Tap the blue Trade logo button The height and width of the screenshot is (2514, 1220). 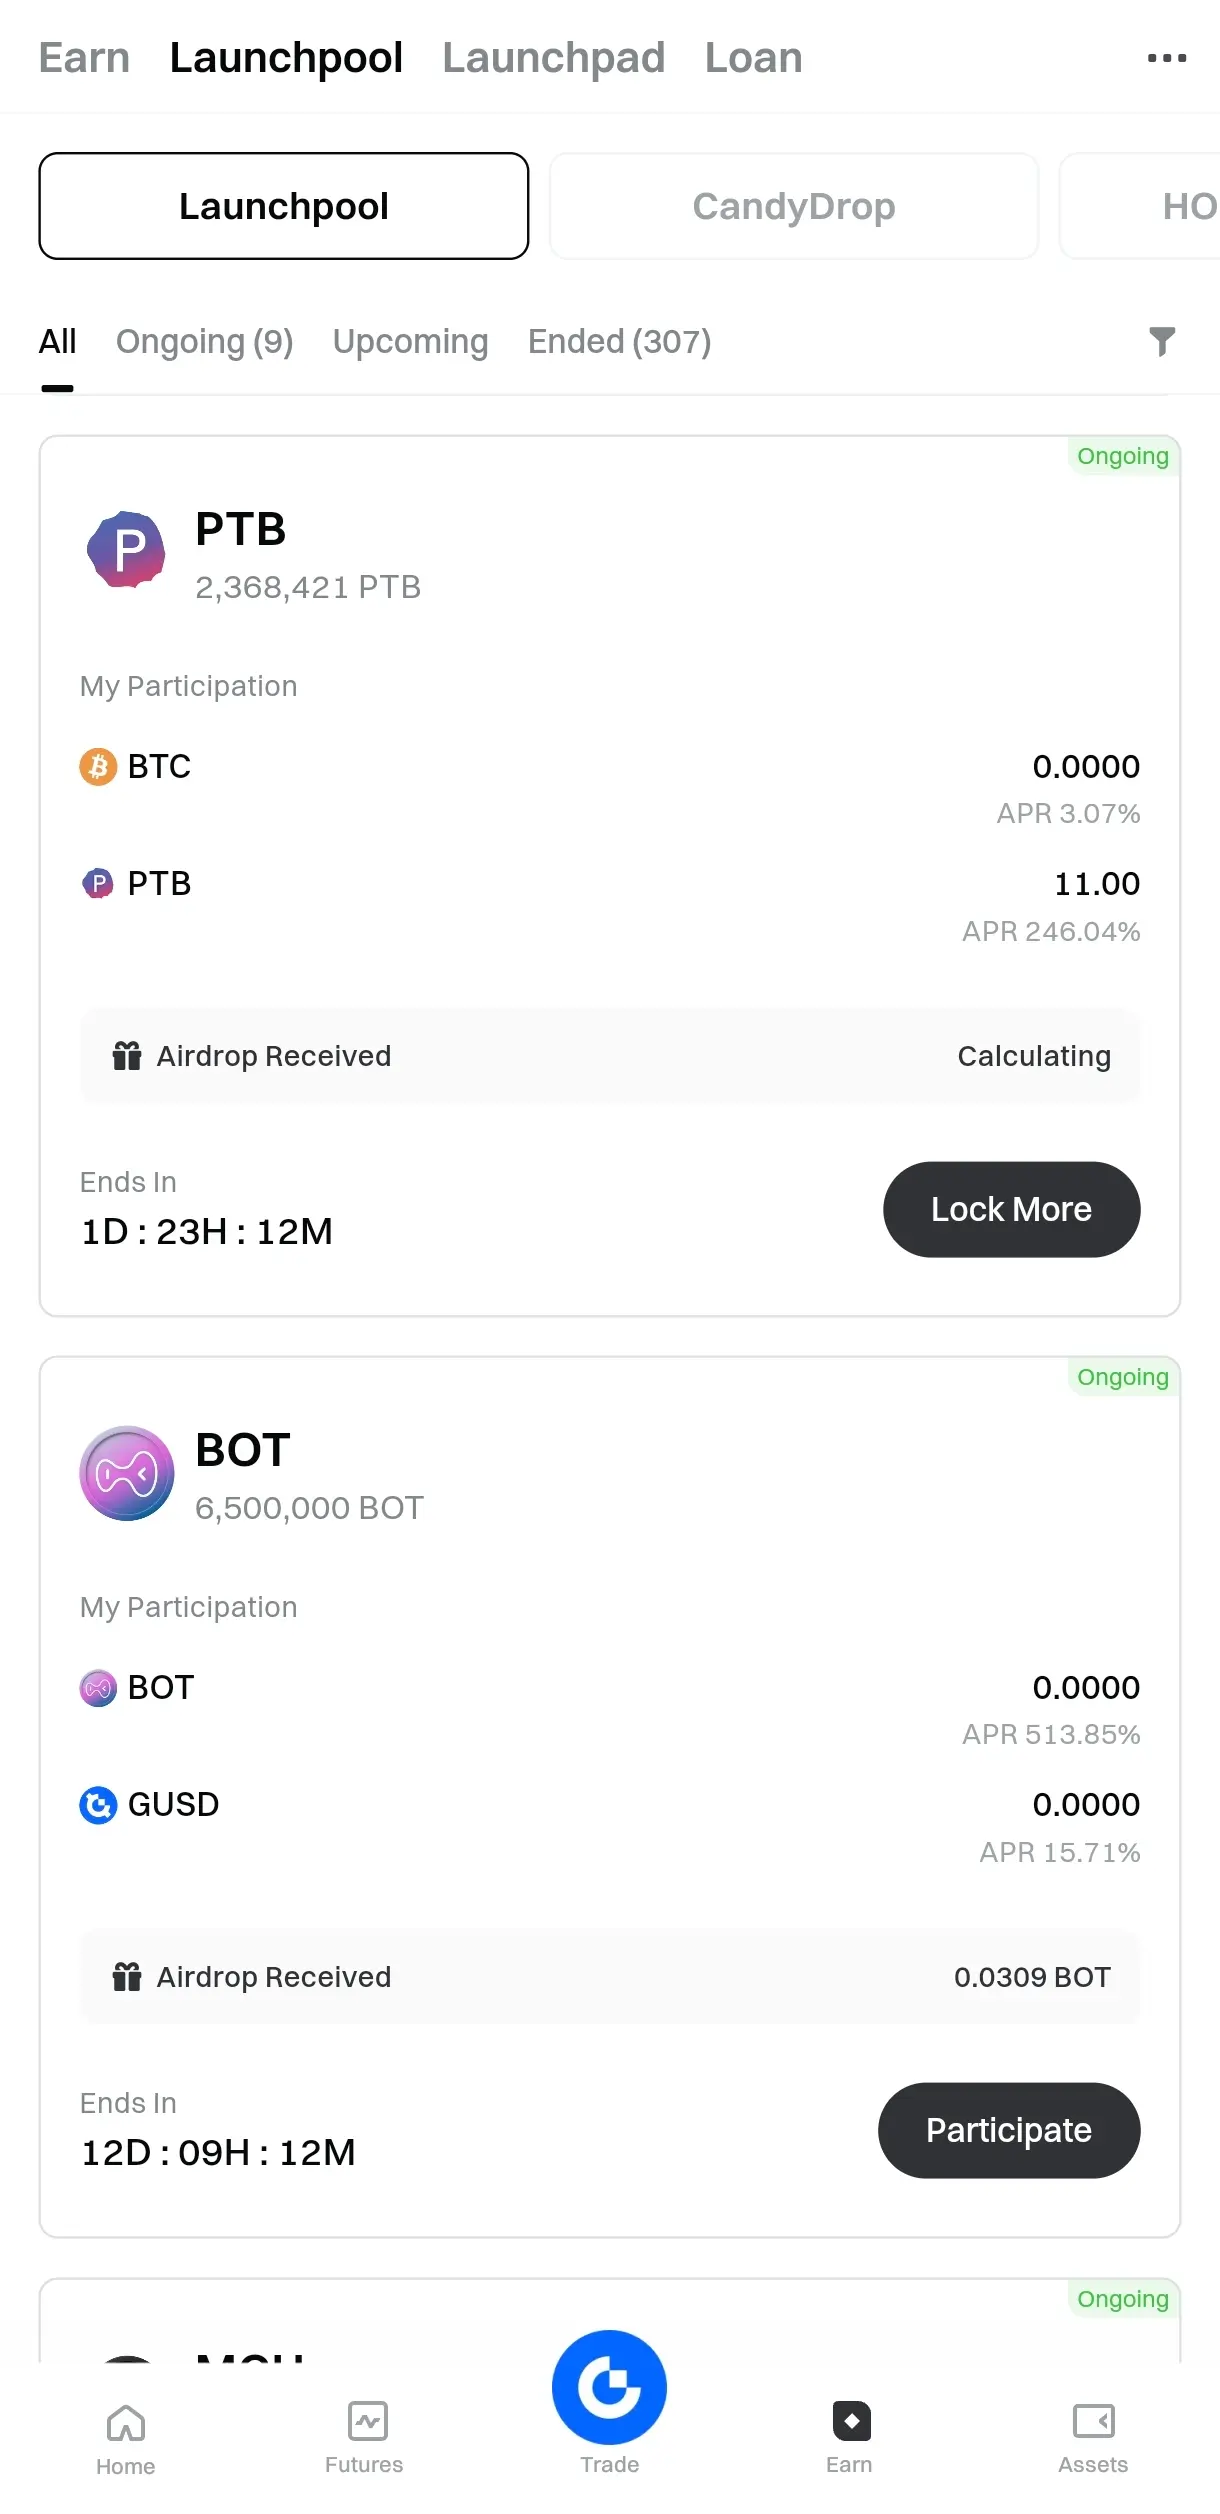click(x=609, y=2387)
